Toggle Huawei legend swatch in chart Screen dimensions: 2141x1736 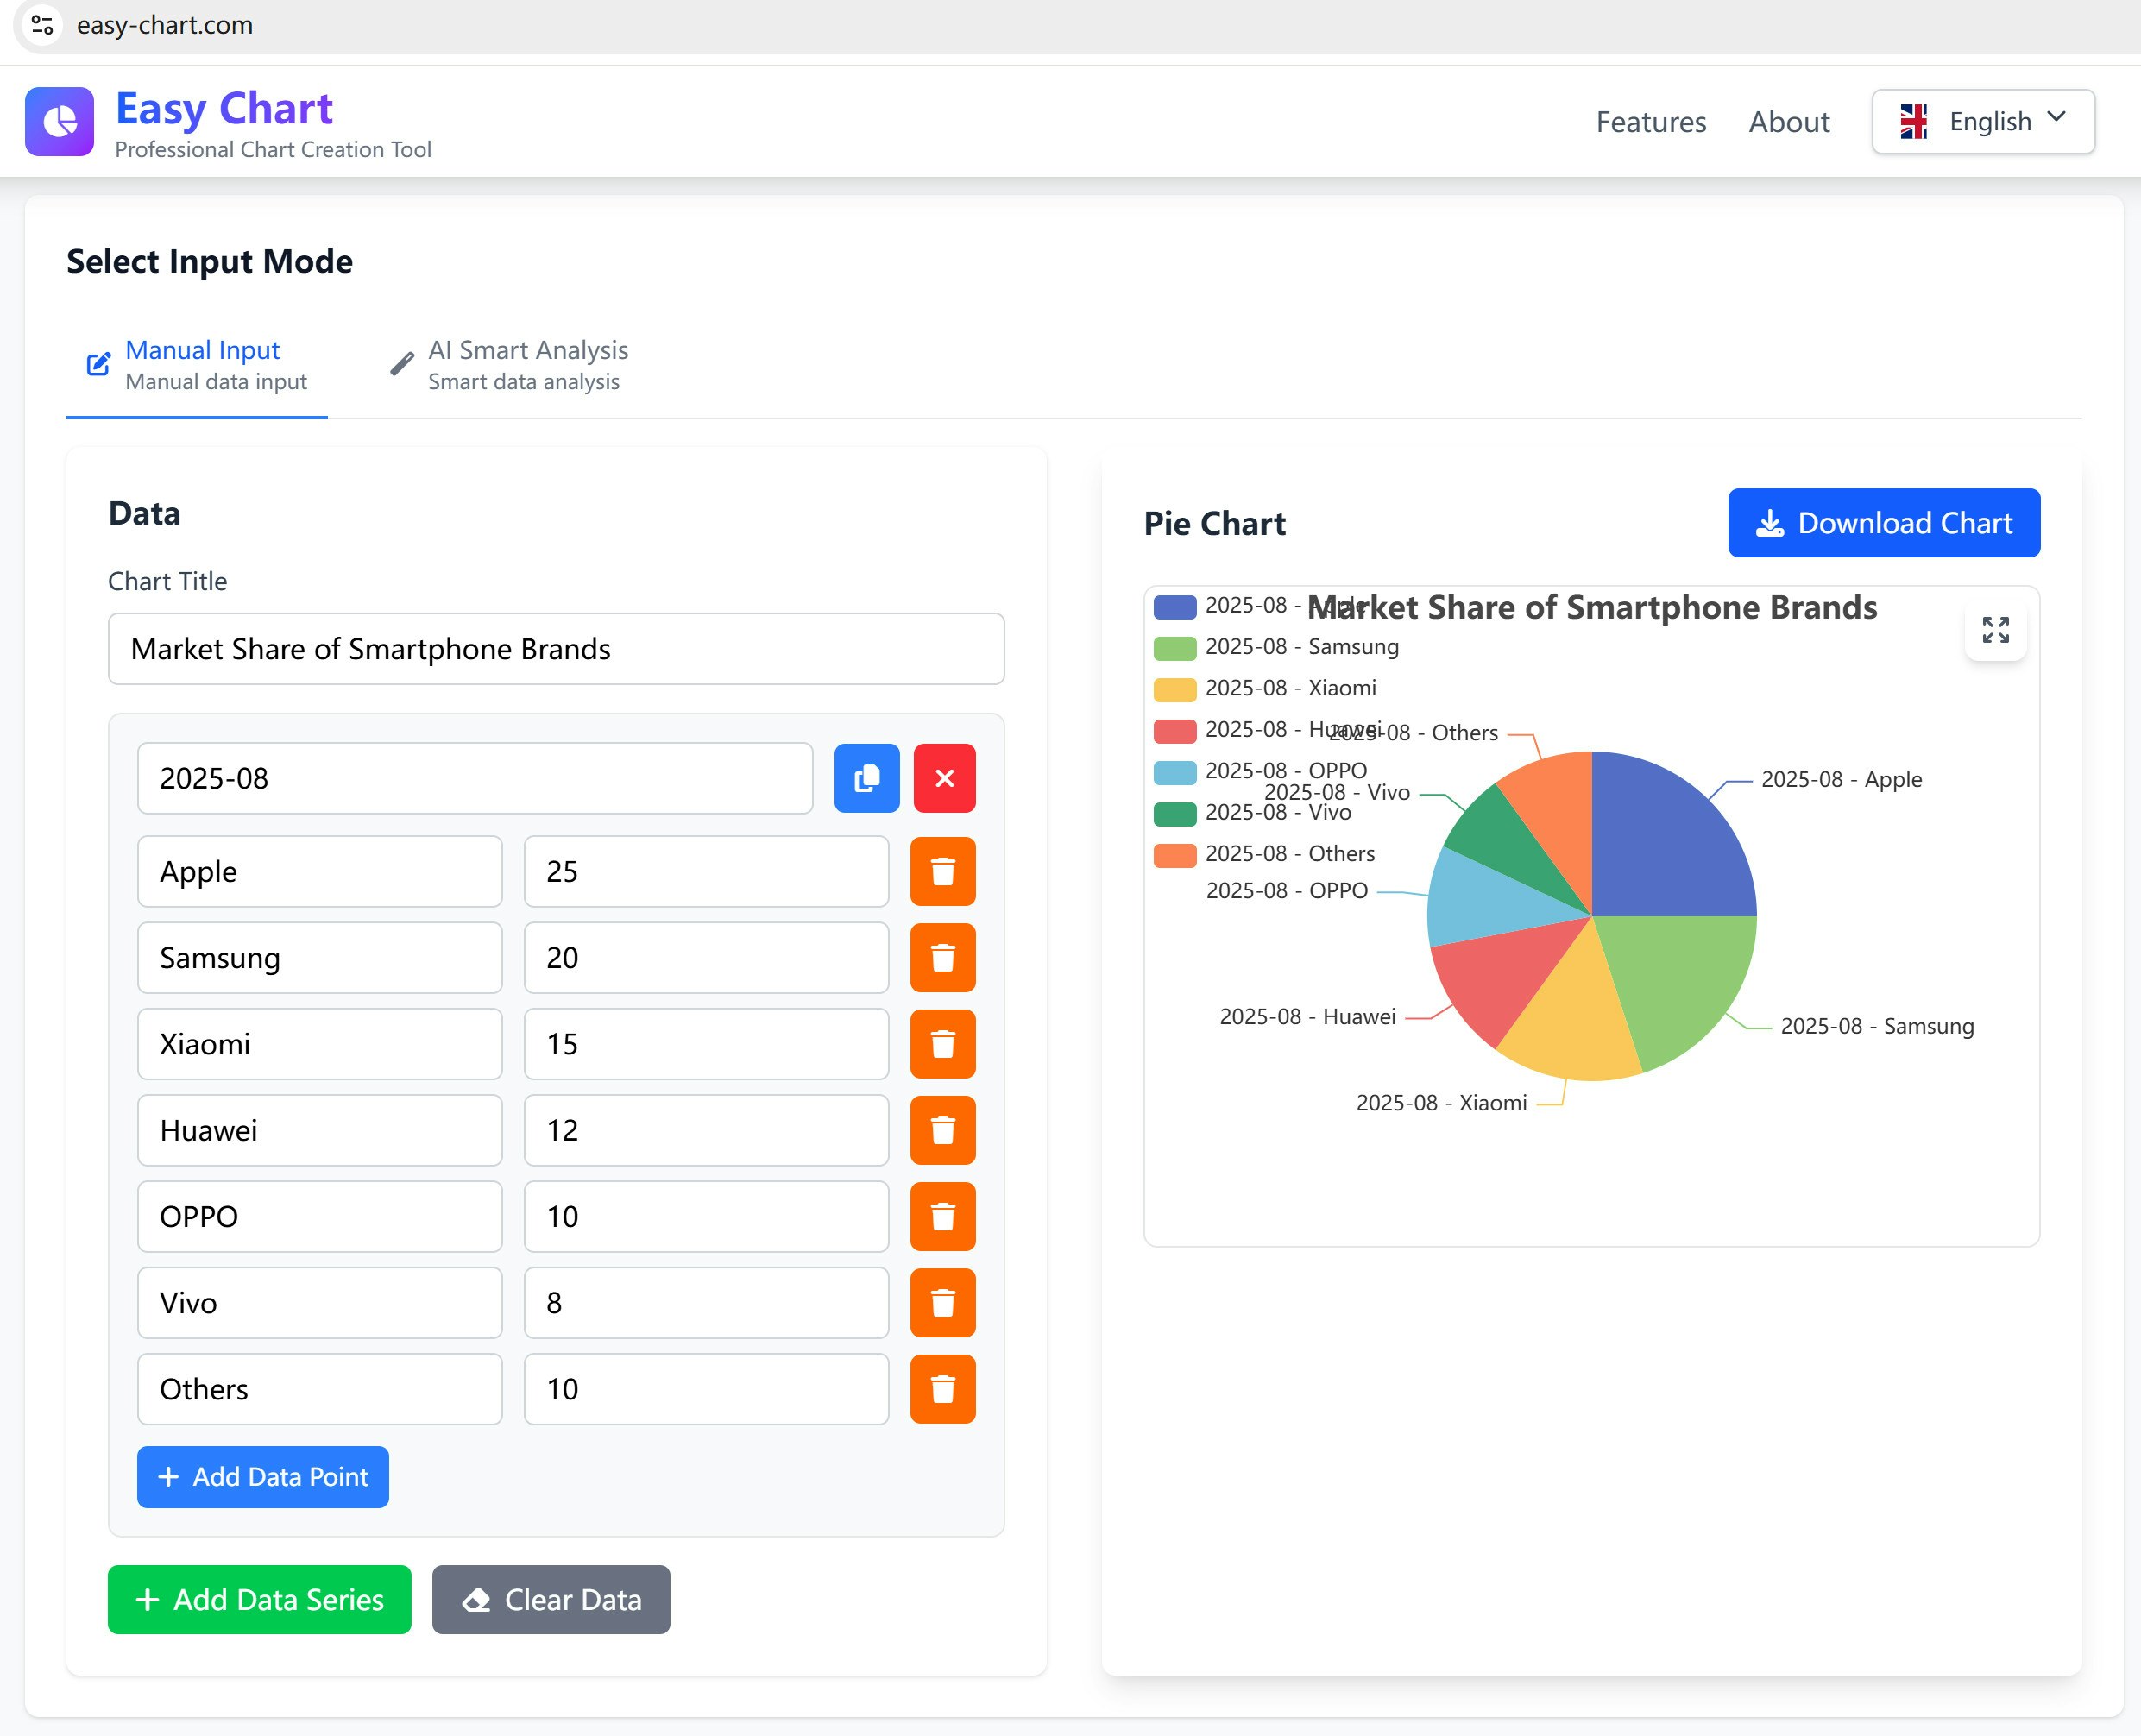click(1175, 731)
